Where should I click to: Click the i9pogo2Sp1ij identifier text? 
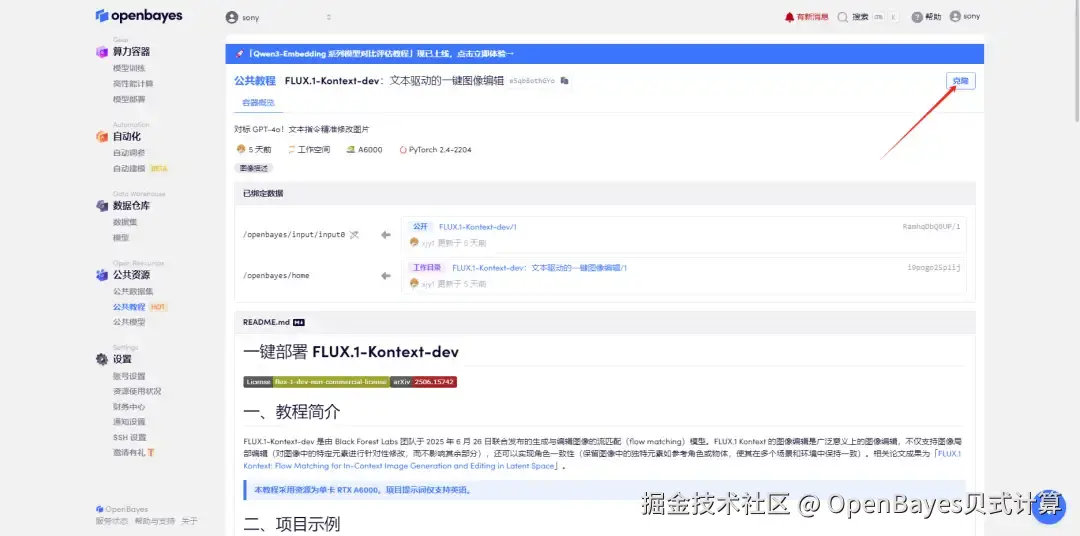933,267
